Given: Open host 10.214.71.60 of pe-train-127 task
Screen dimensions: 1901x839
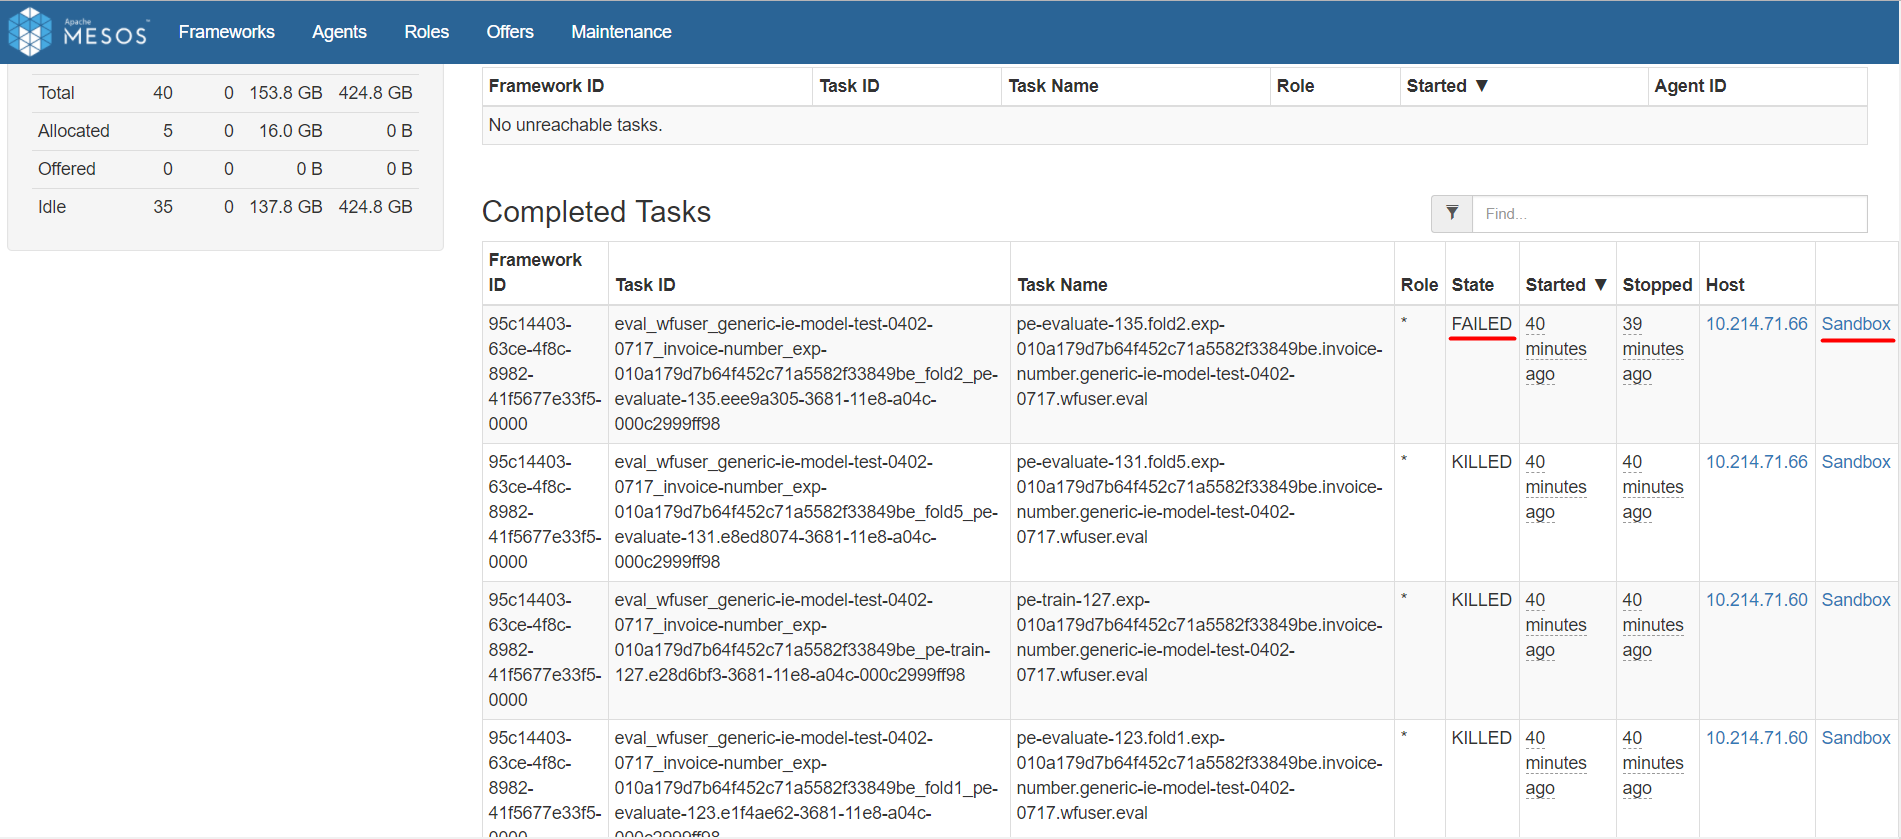Looking at the screenshot, I should [x=1756, y=600].
